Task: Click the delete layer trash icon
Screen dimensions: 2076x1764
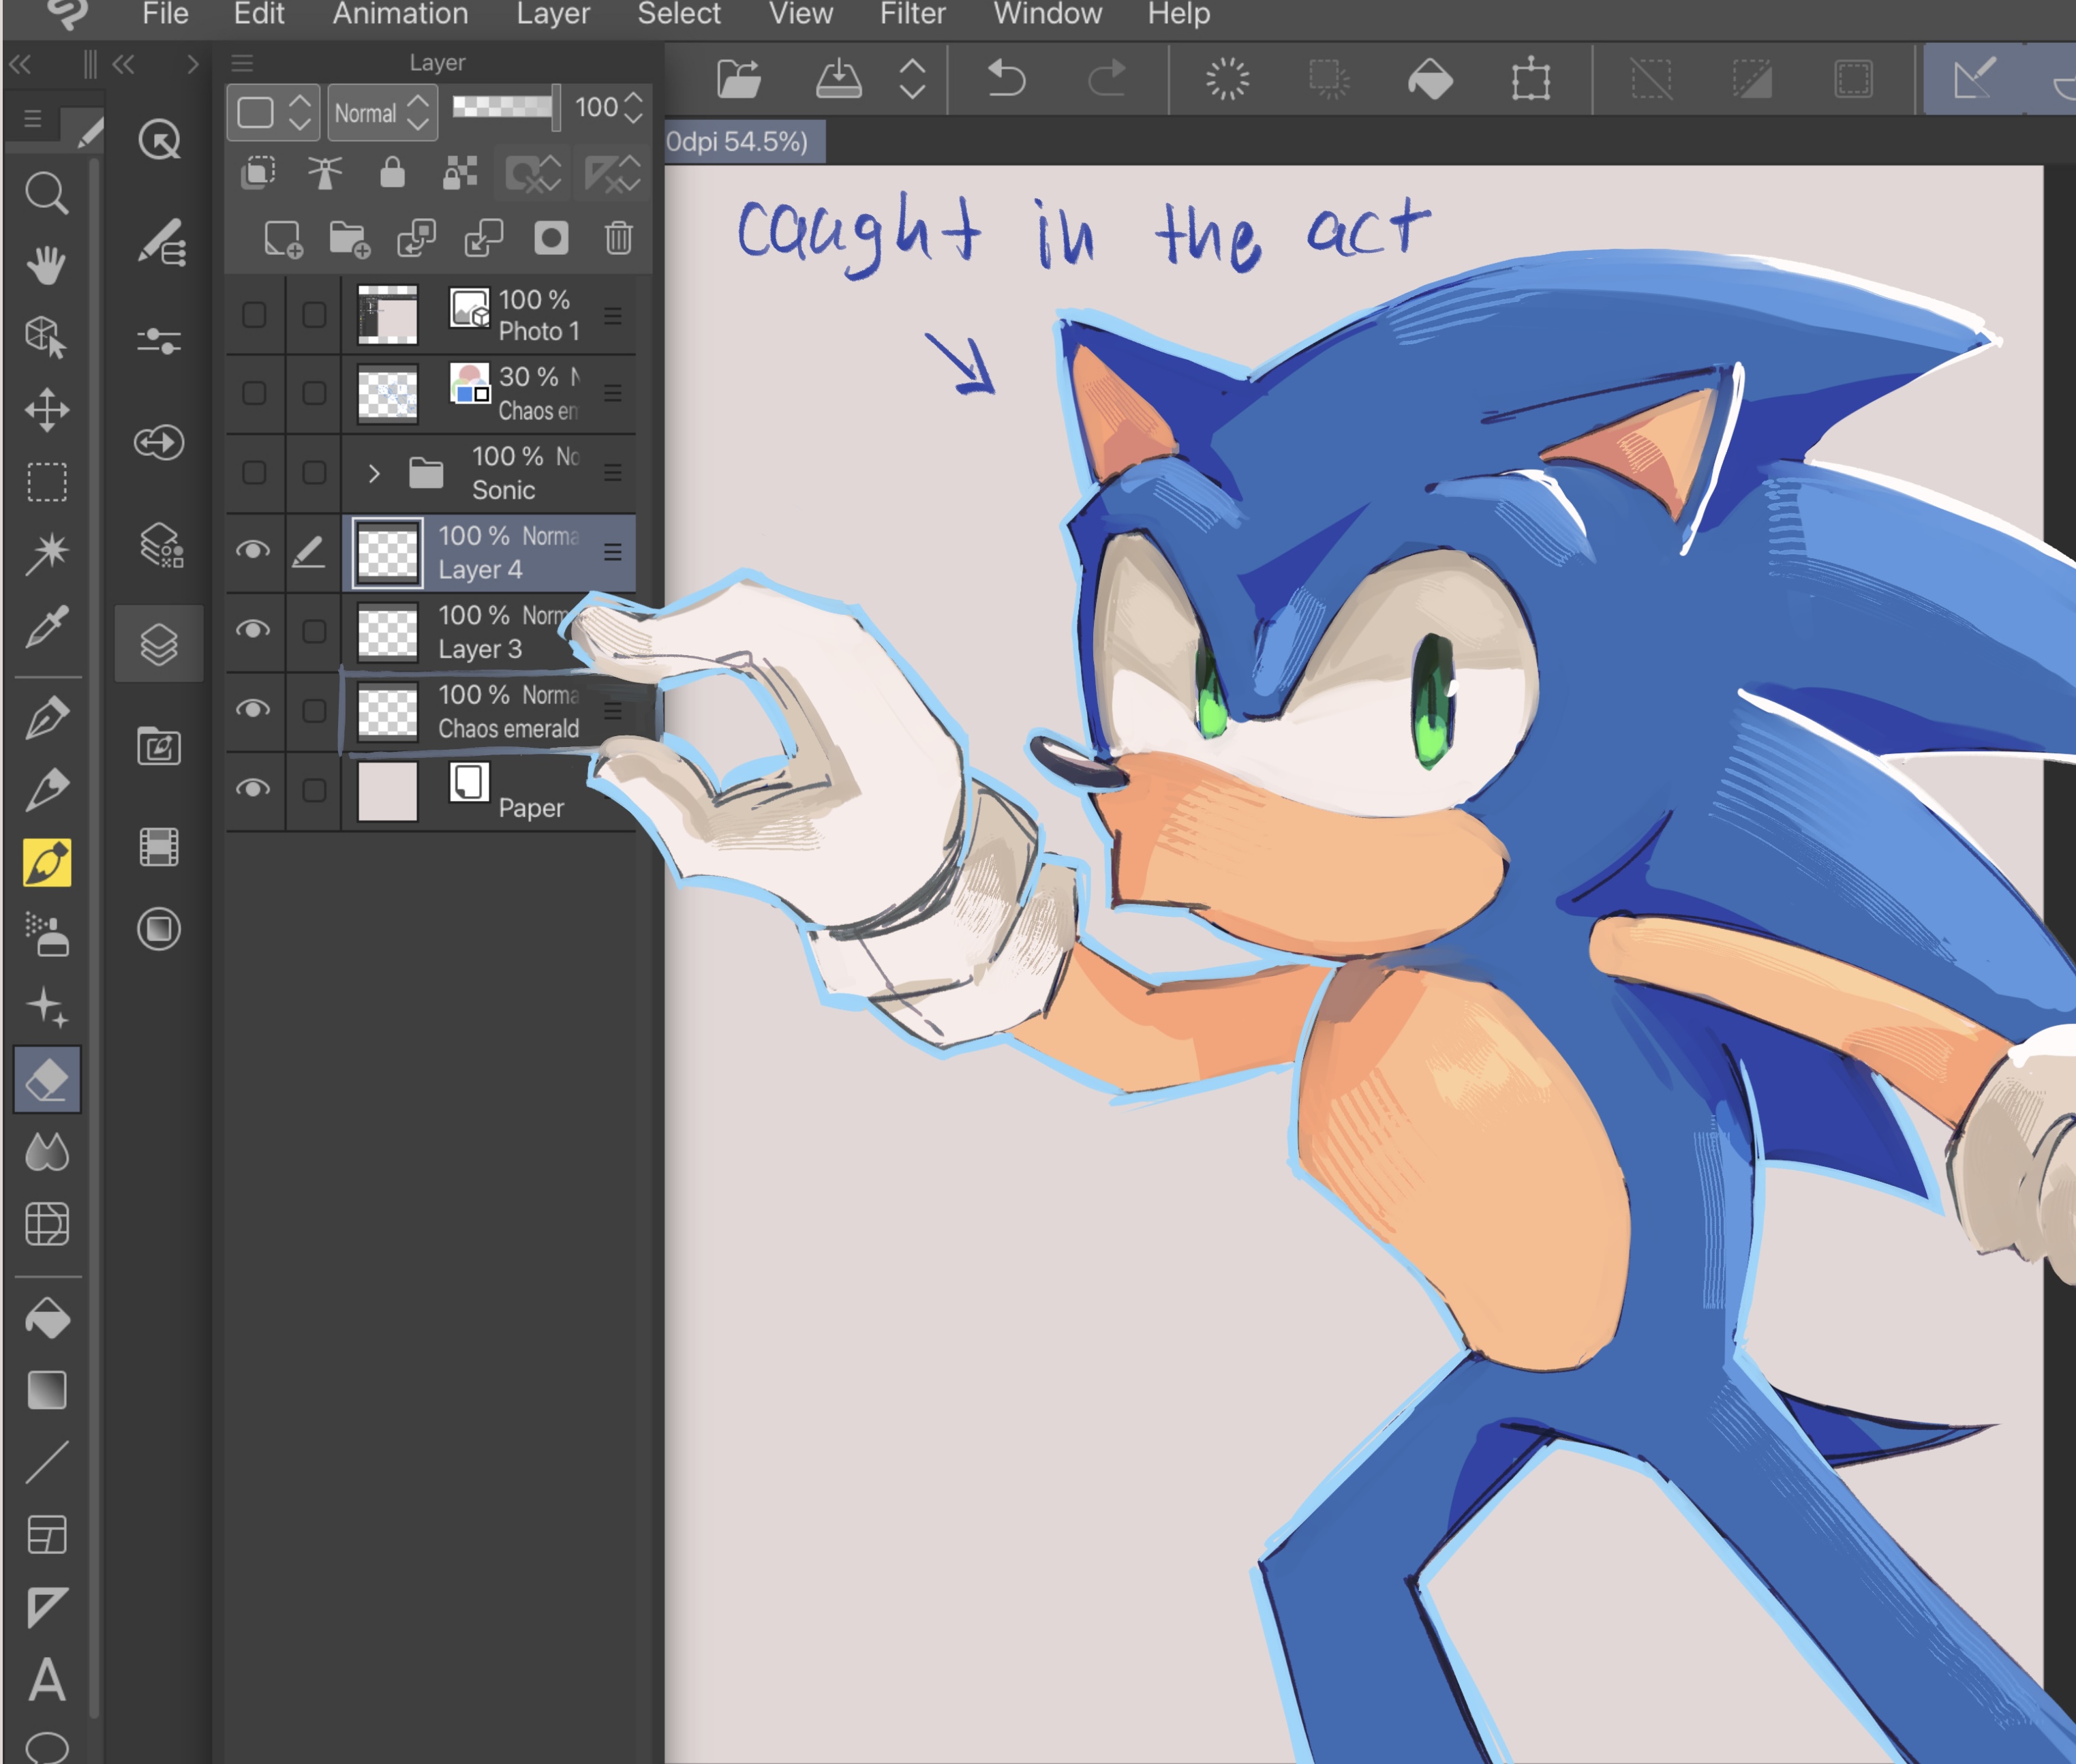Action: (x=618, y=238)
